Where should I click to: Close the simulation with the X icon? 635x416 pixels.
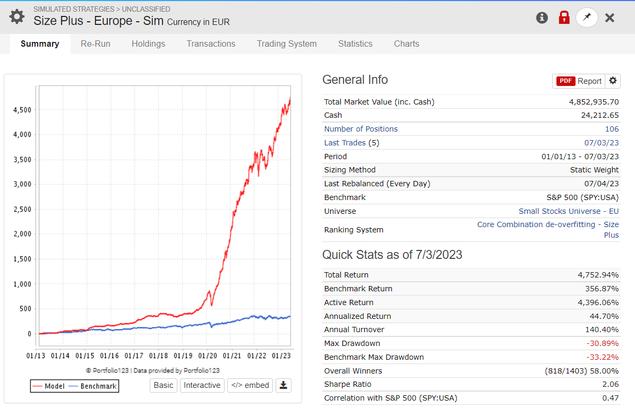(x=610, y=18)
